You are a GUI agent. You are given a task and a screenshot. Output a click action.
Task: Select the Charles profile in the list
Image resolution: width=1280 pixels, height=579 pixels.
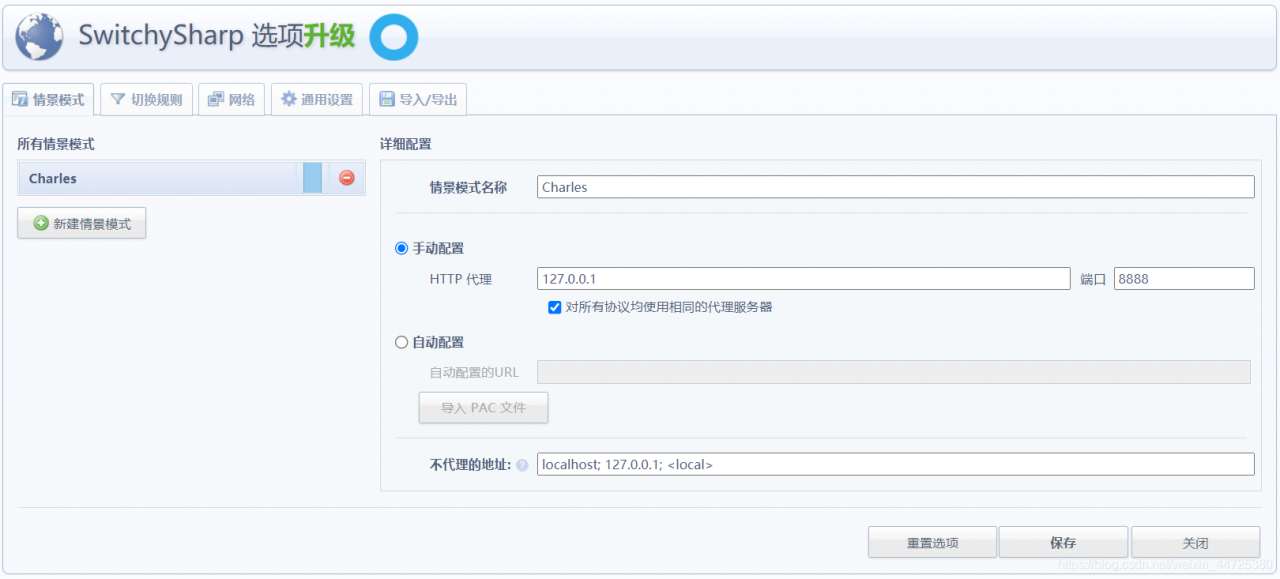coord(160,178)
